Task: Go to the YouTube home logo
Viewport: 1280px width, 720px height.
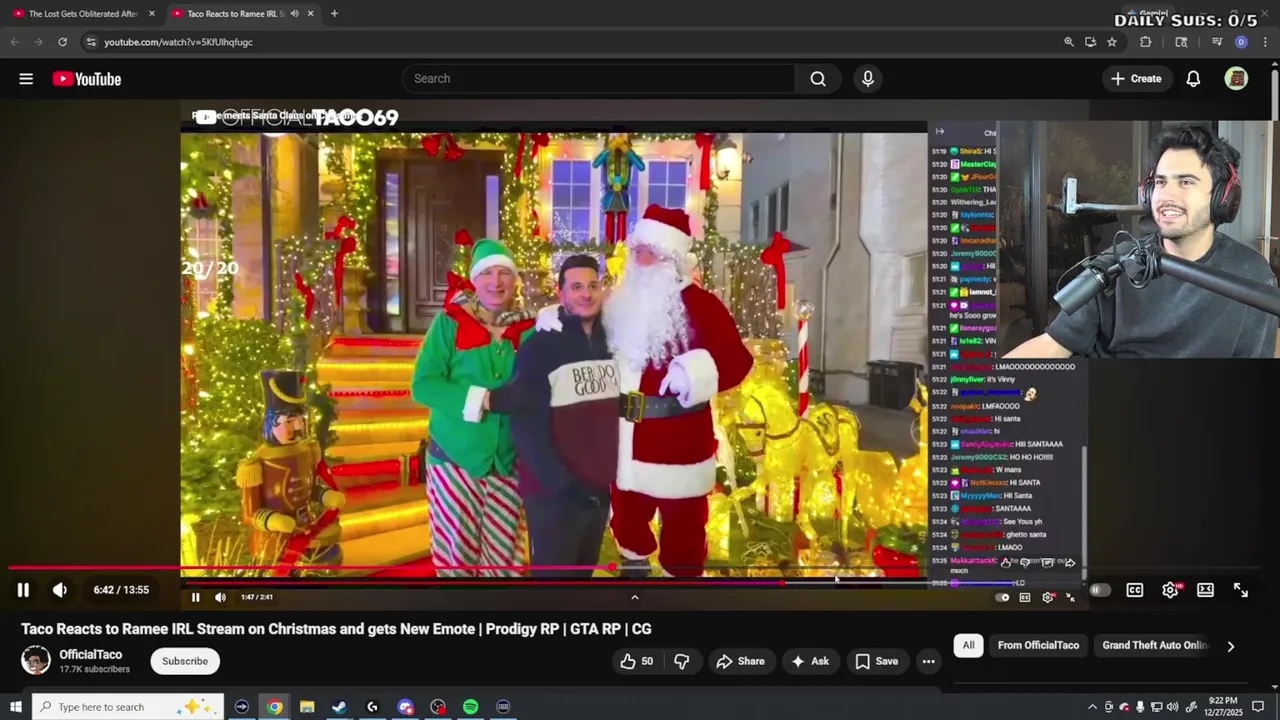Action: (87, 79)
